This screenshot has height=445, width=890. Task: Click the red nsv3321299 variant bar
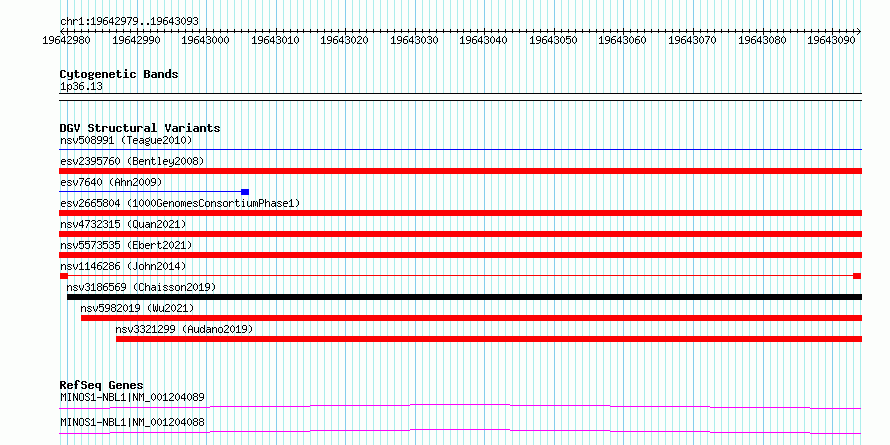click(489, 339)
